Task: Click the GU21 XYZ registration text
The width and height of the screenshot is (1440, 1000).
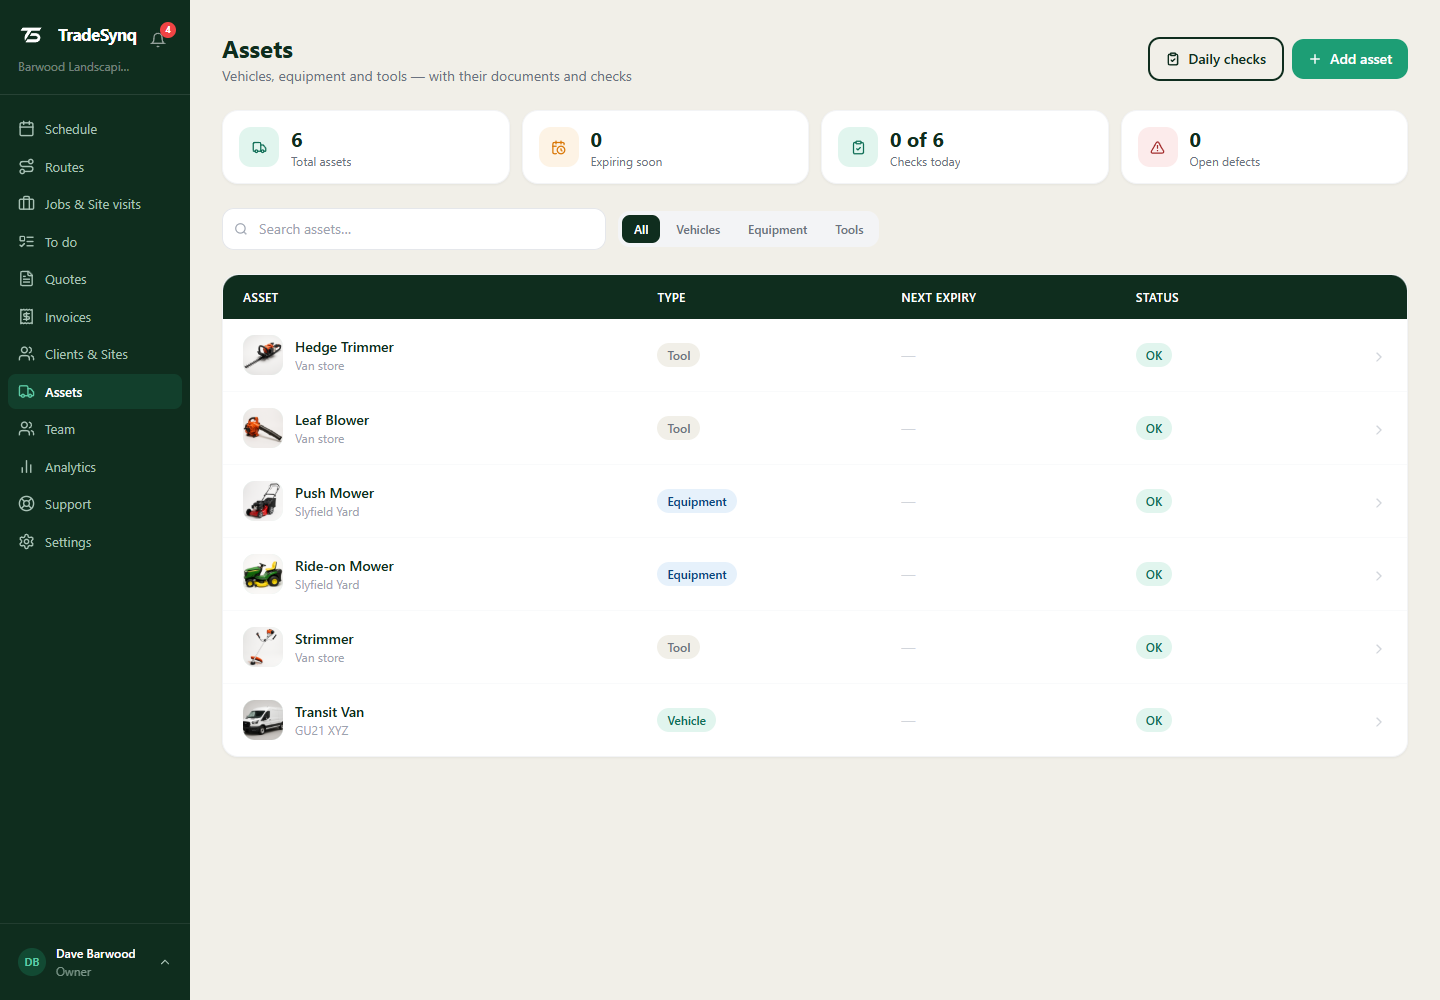Action: tap(322, 731)
